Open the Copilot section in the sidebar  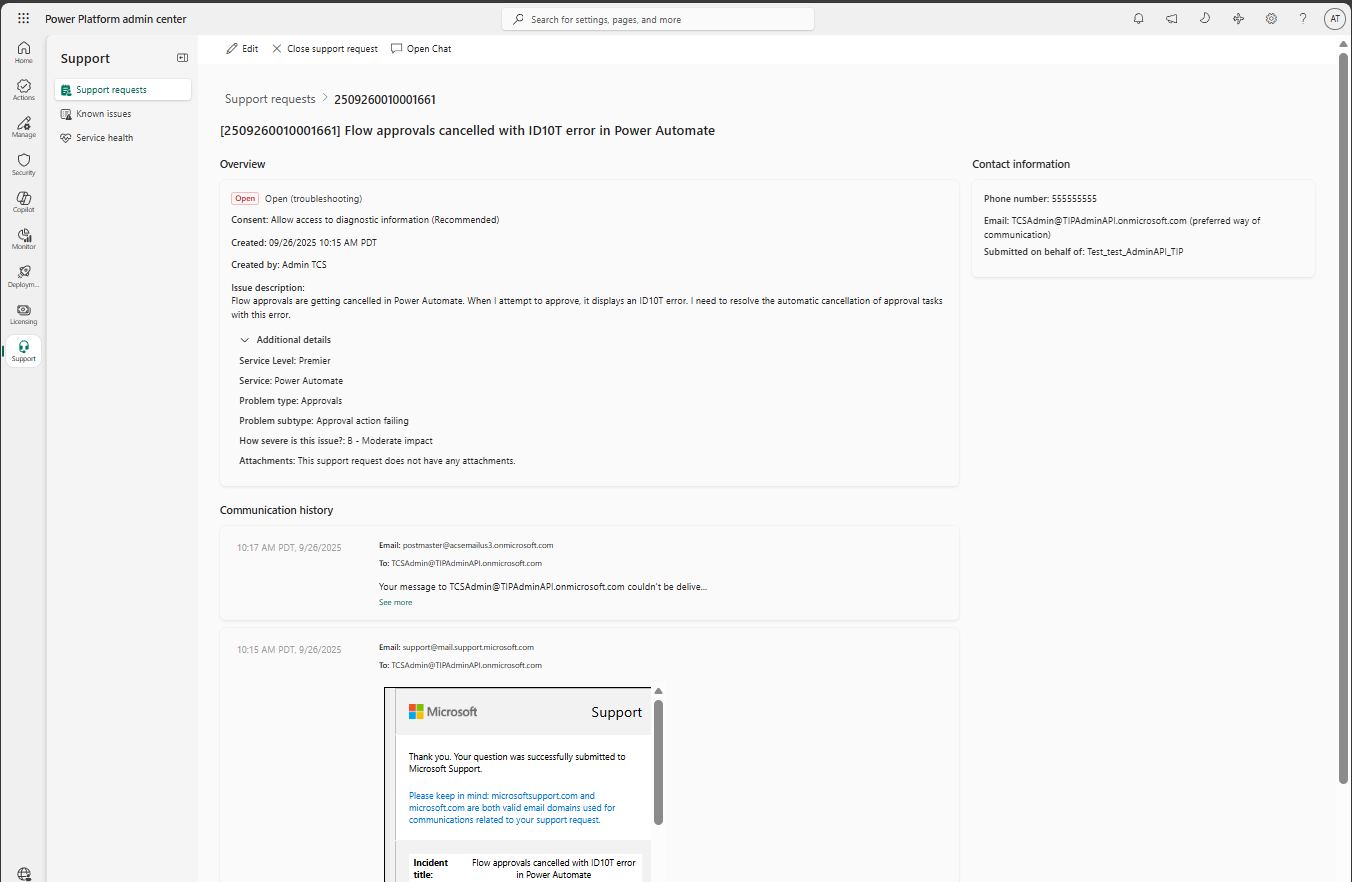pyautogui.click(x=23, y=202)
